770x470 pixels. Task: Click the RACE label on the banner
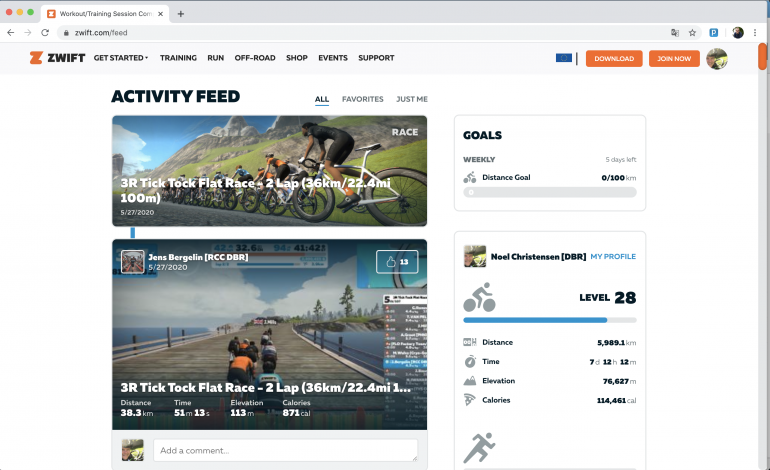point(405,132)
